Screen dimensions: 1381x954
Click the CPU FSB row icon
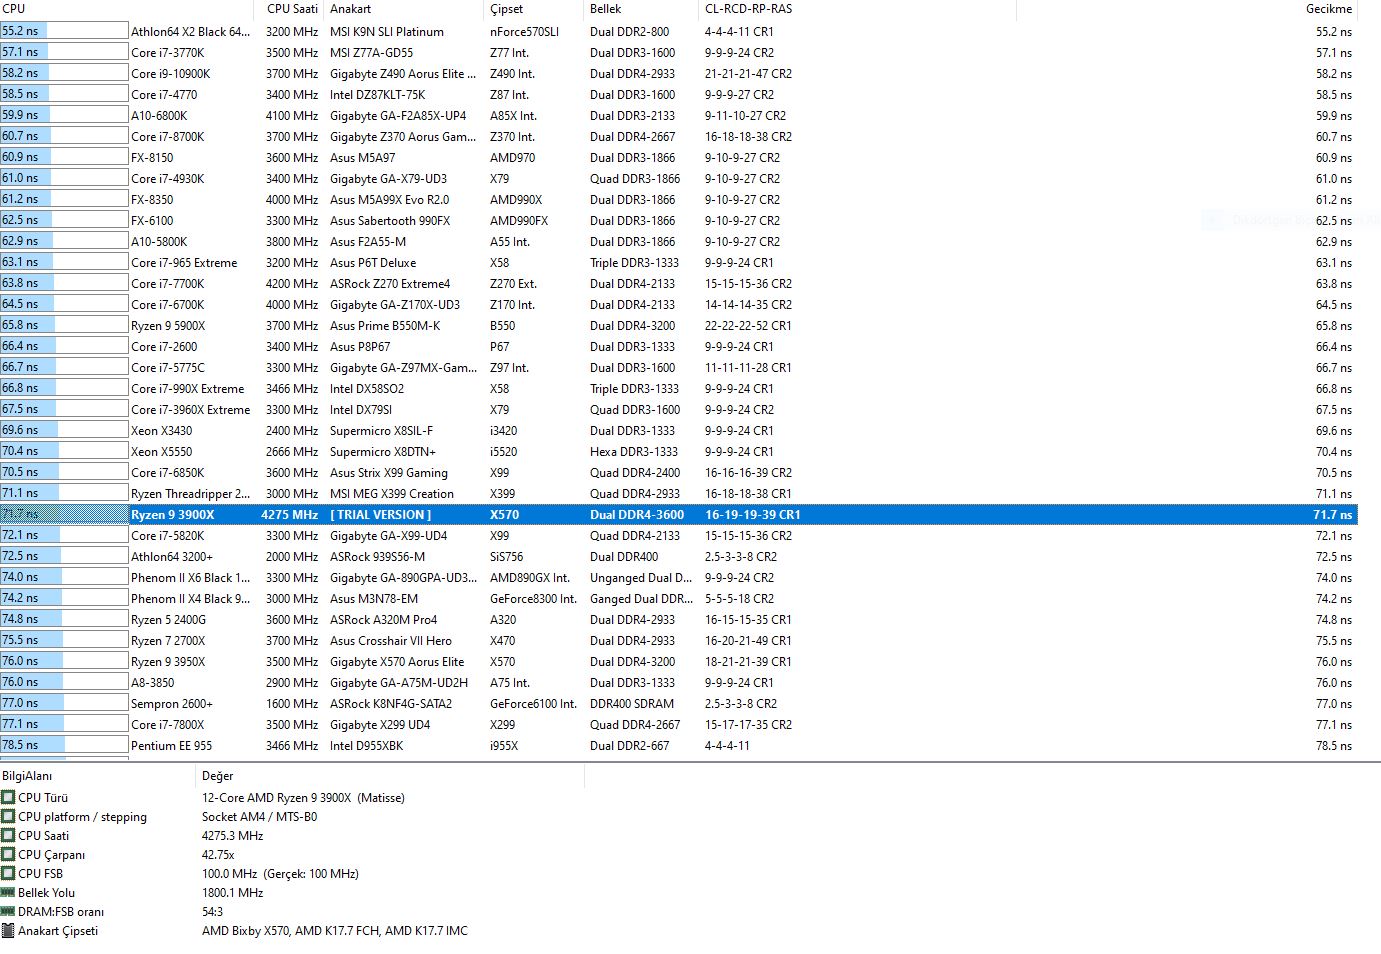[8, 873]
